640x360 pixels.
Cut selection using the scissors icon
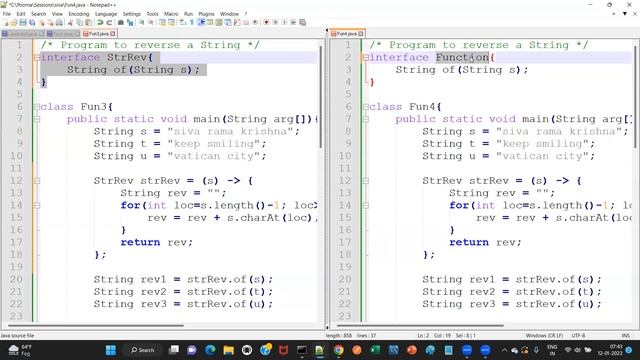pos(70,22)
